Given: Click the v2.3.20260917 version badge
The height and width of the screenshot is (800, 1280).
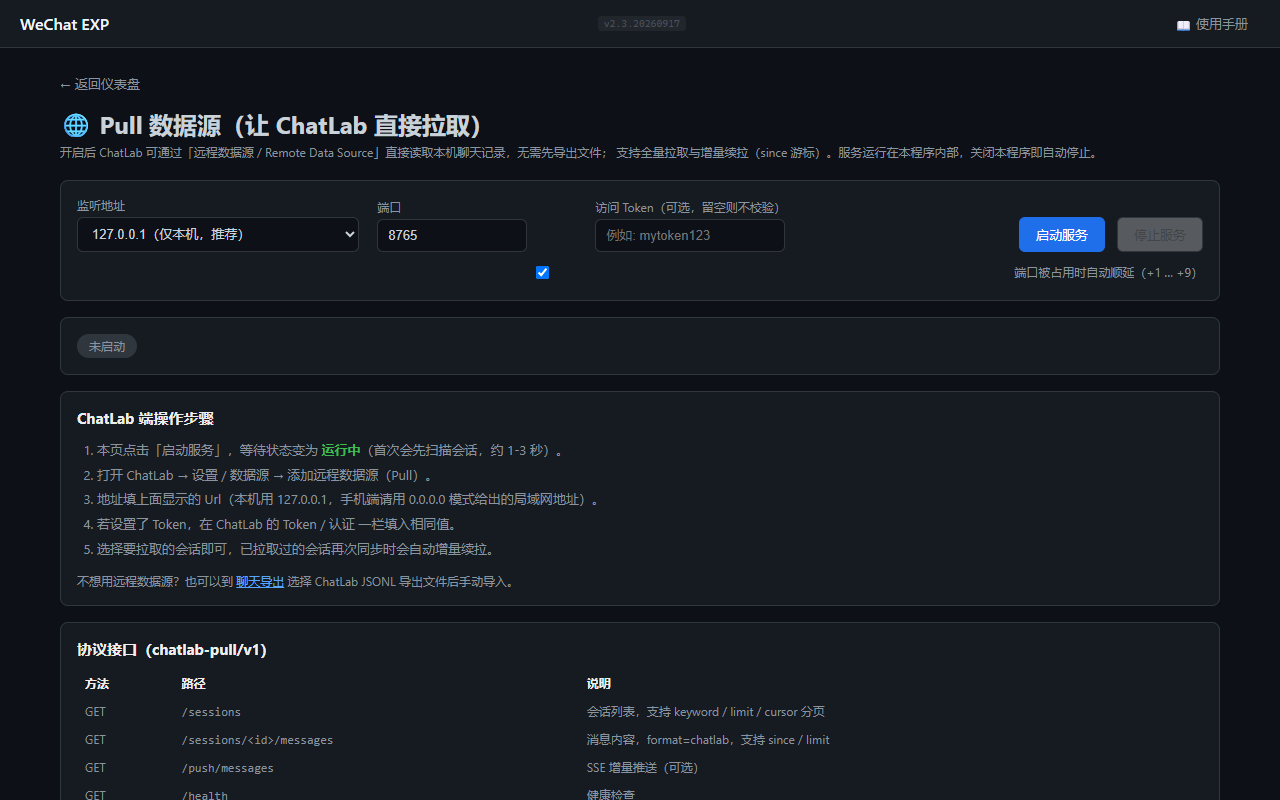Looking at the screenshot, I should [x=642, y=24].
